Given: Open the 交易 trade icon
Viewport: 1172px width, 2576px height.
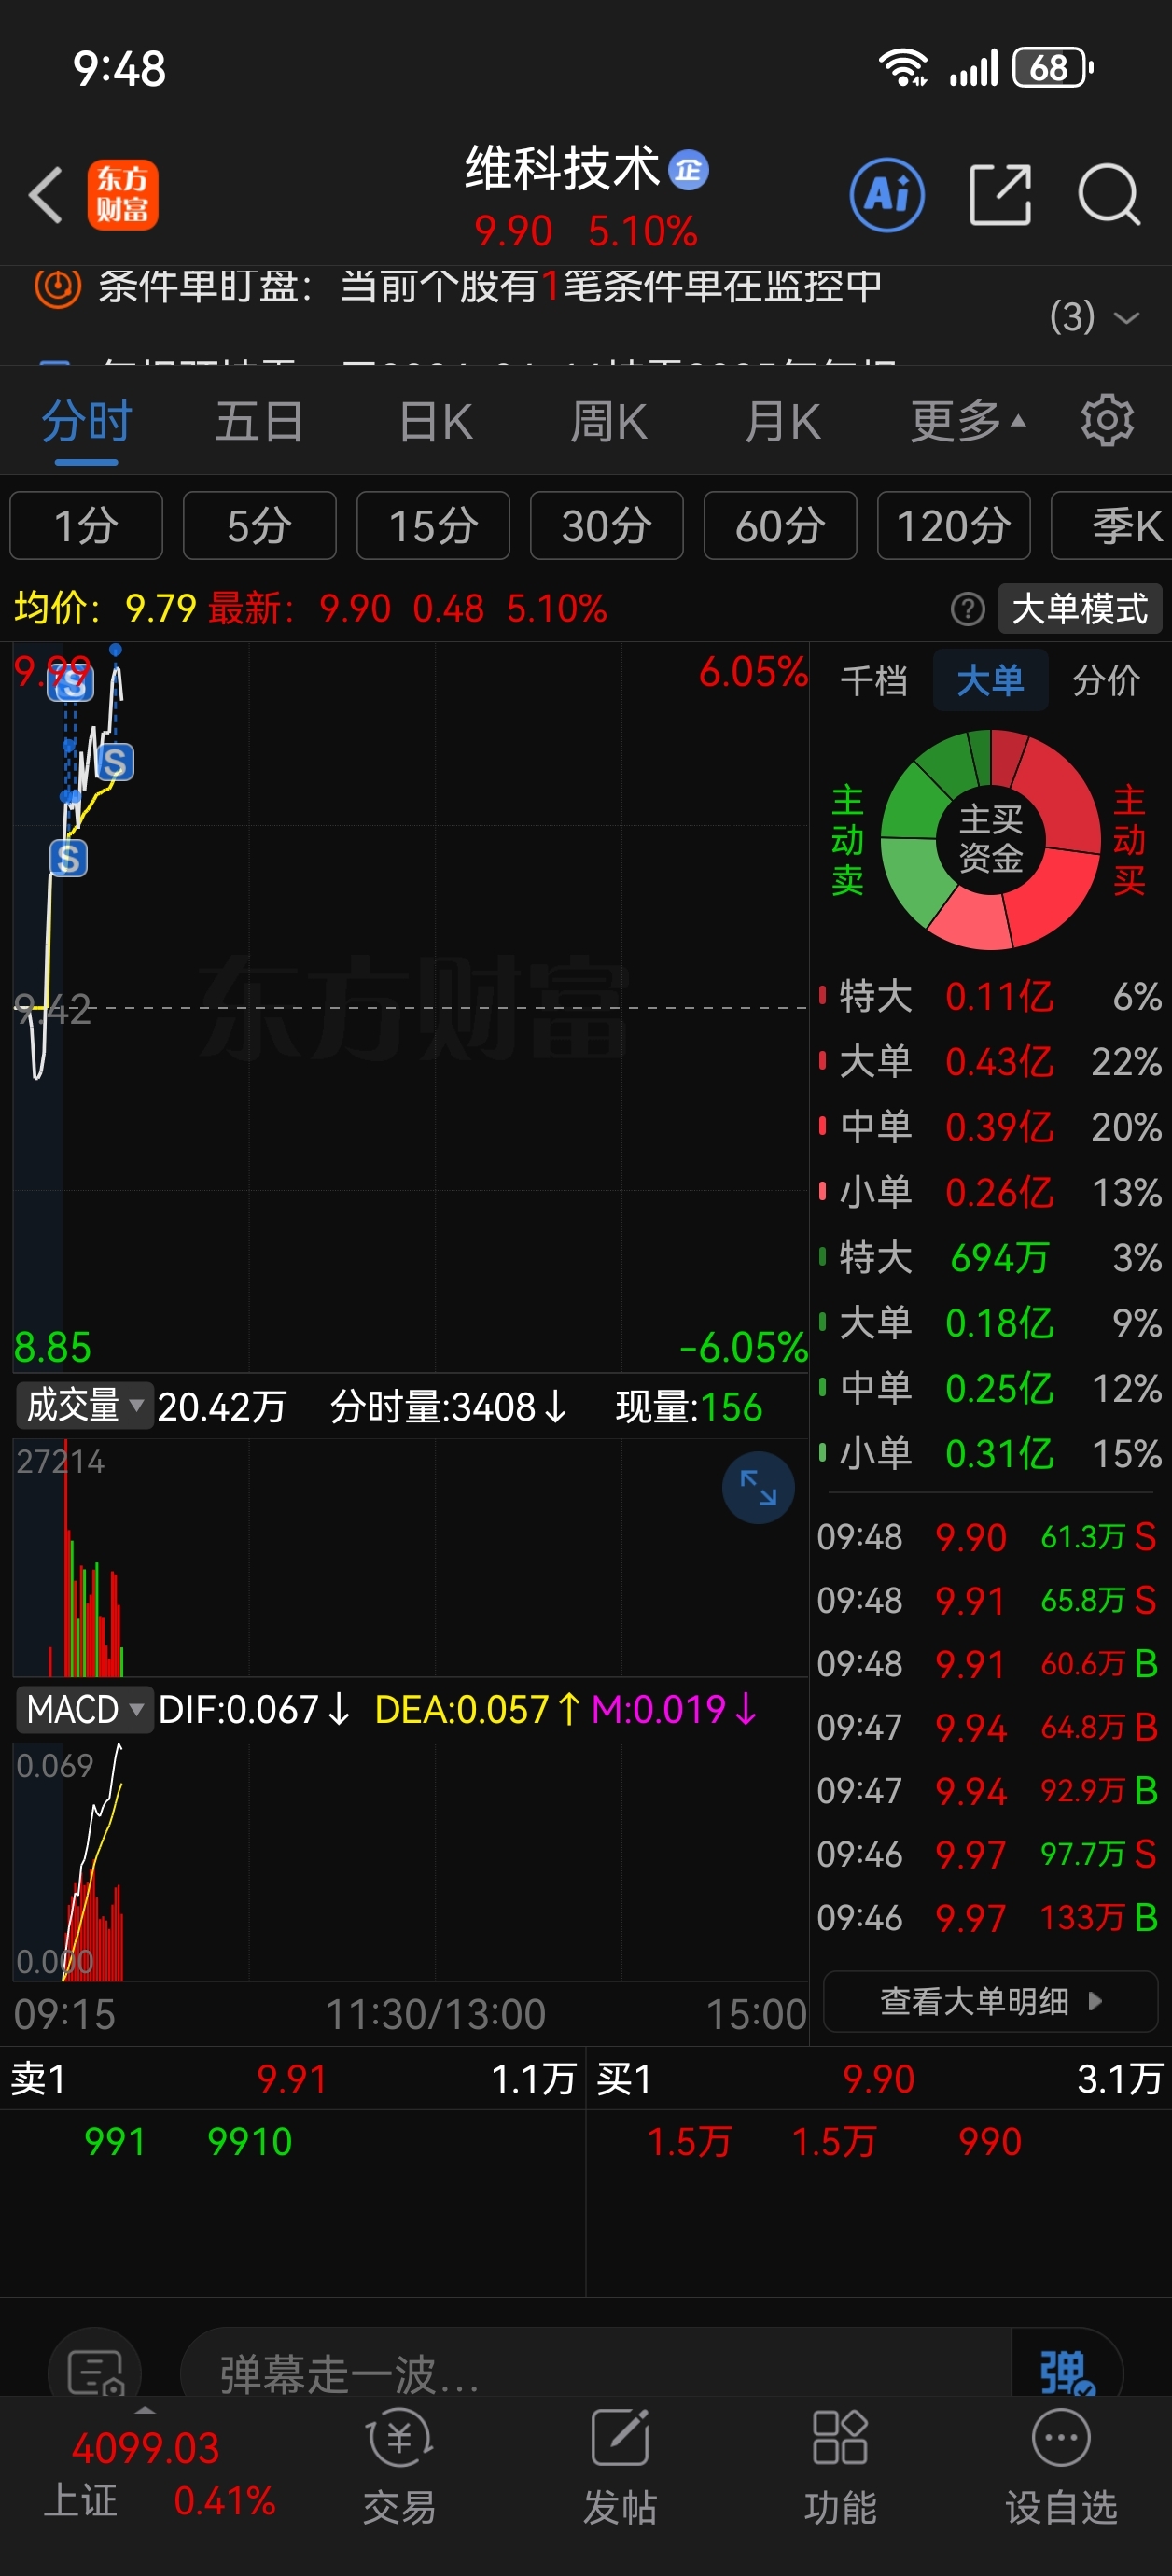Looking at the screenshot, I should click(399, 2467).
